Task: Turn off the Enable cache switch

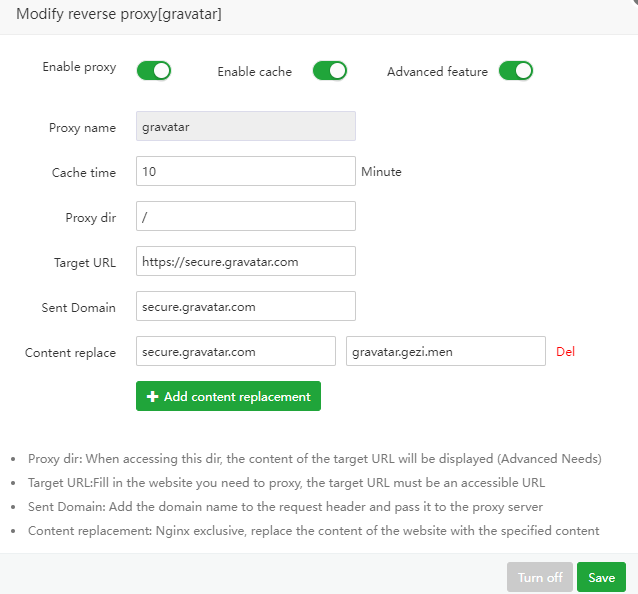Action: click(x=329, y=70)
